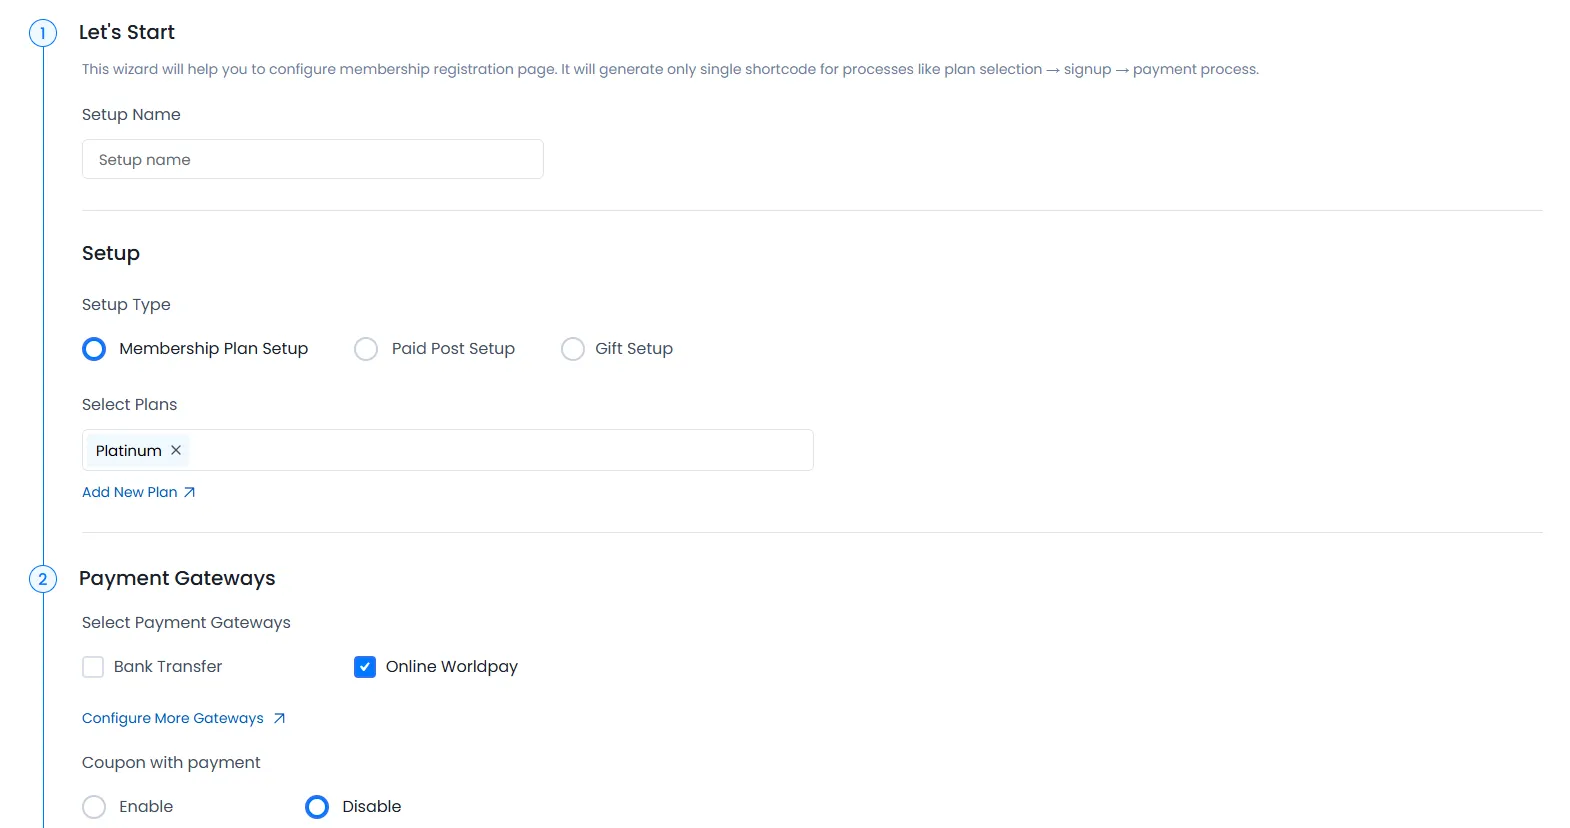Select Membership Plan Setup radio button

point(94,349)
